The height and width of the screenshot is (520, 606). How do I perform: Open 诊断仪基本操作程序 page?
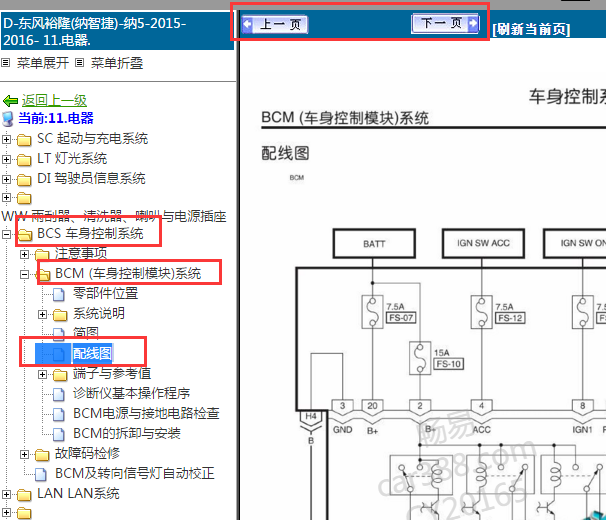click(131, 394)
